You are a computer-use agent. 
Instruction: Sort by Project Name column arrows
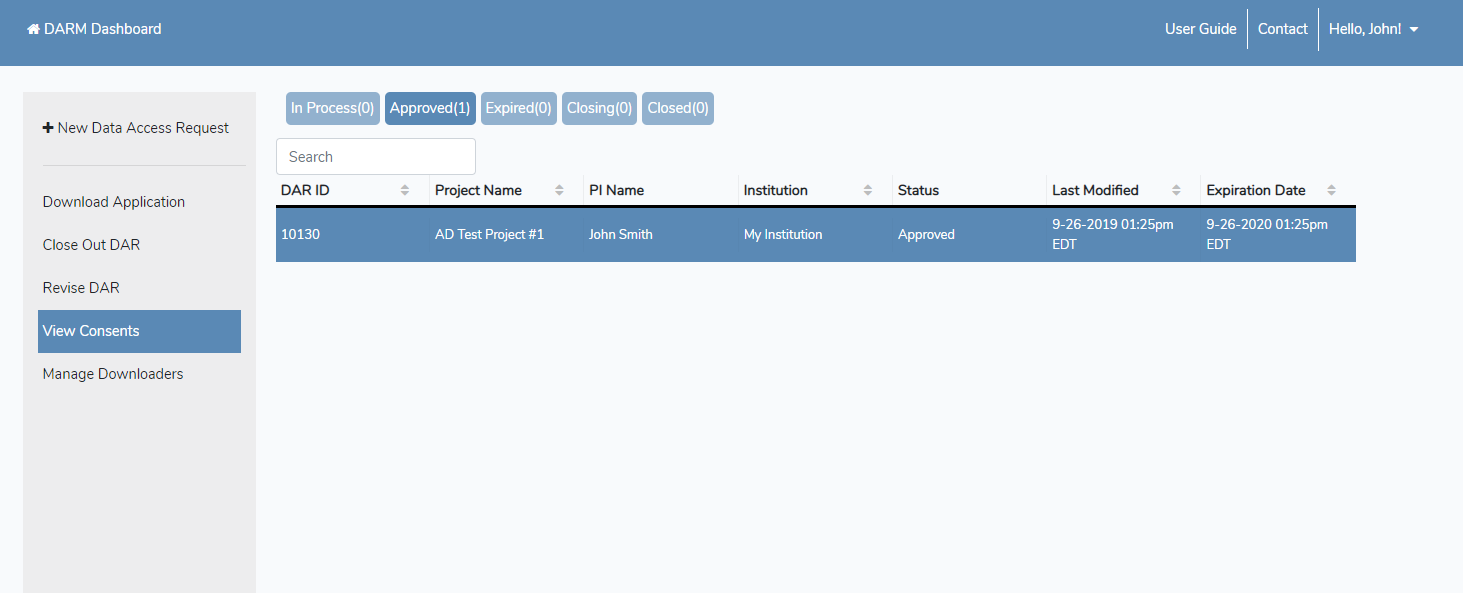click(x=559, y=190)
